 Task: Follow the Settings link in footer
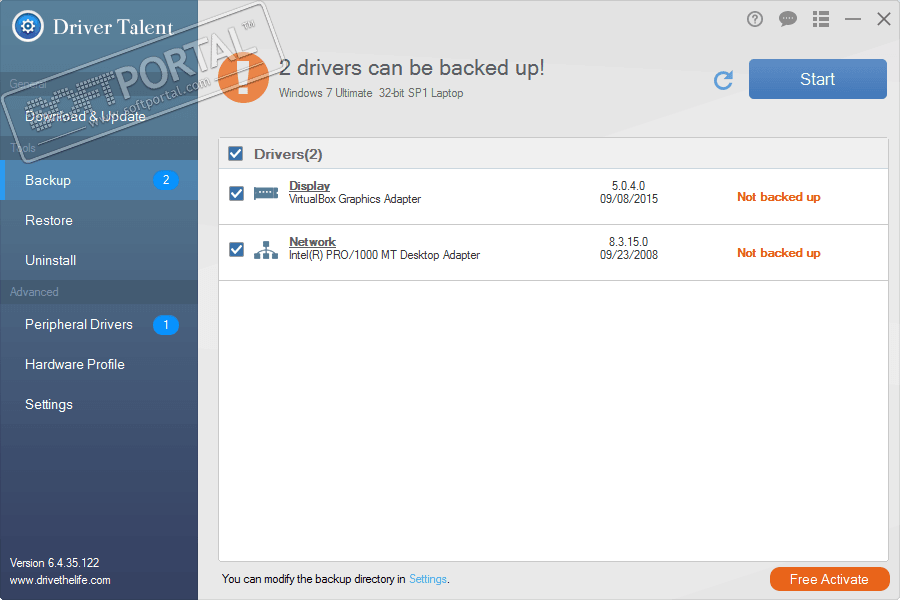[428, 579]
